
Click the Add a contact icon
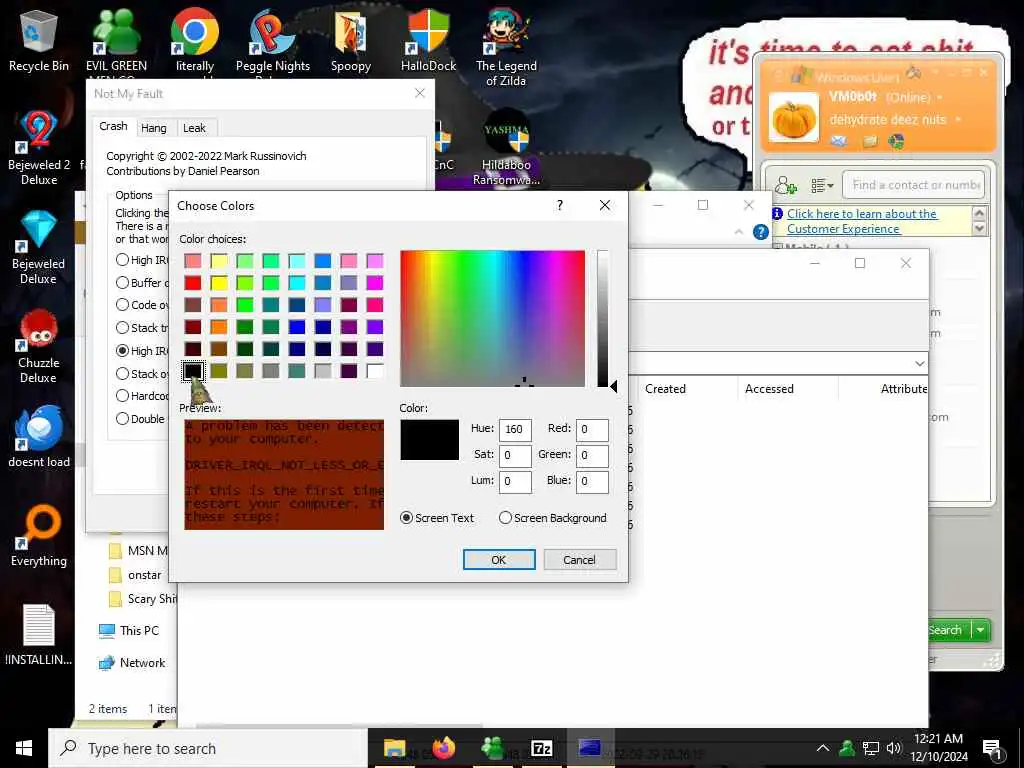[x=786, y=185]
